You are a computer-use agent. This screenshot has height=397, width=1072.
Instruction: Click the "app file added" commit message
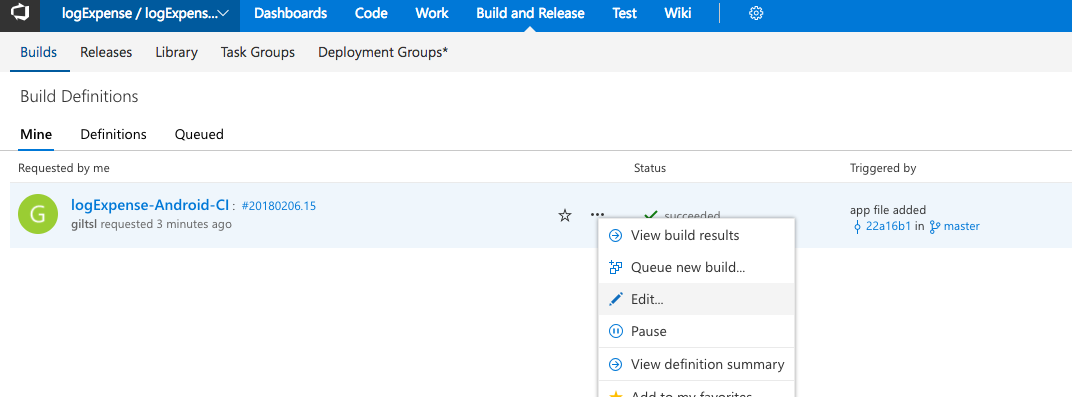point(887,210)
